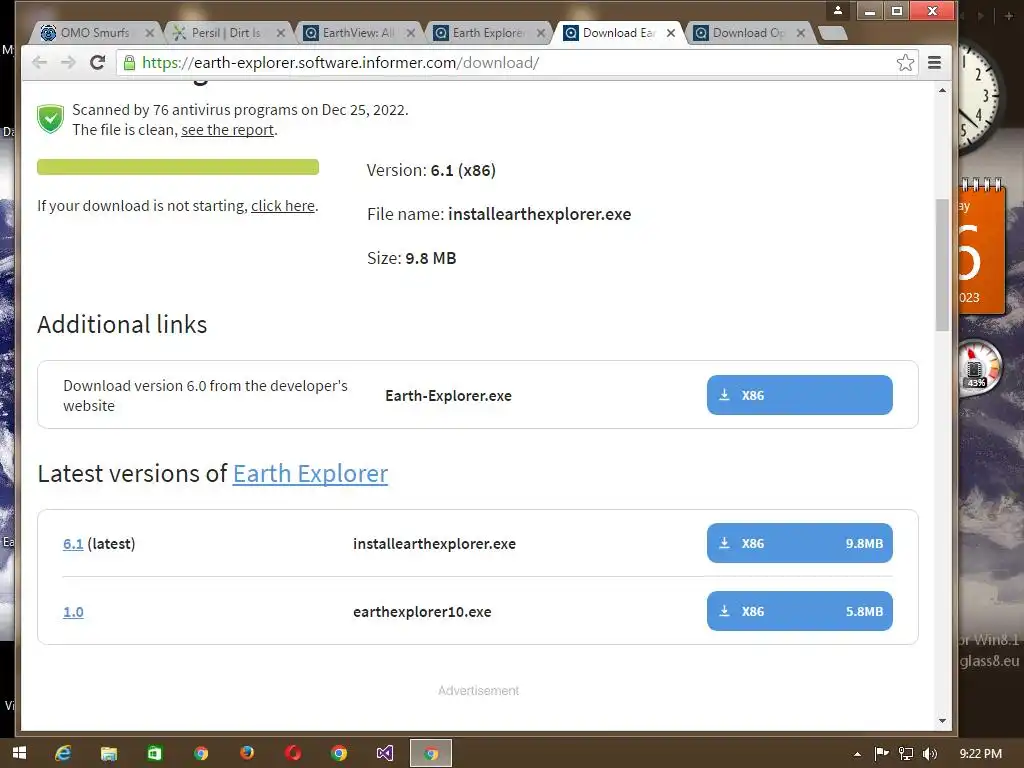Click the 'Additional links' heading

122,325
